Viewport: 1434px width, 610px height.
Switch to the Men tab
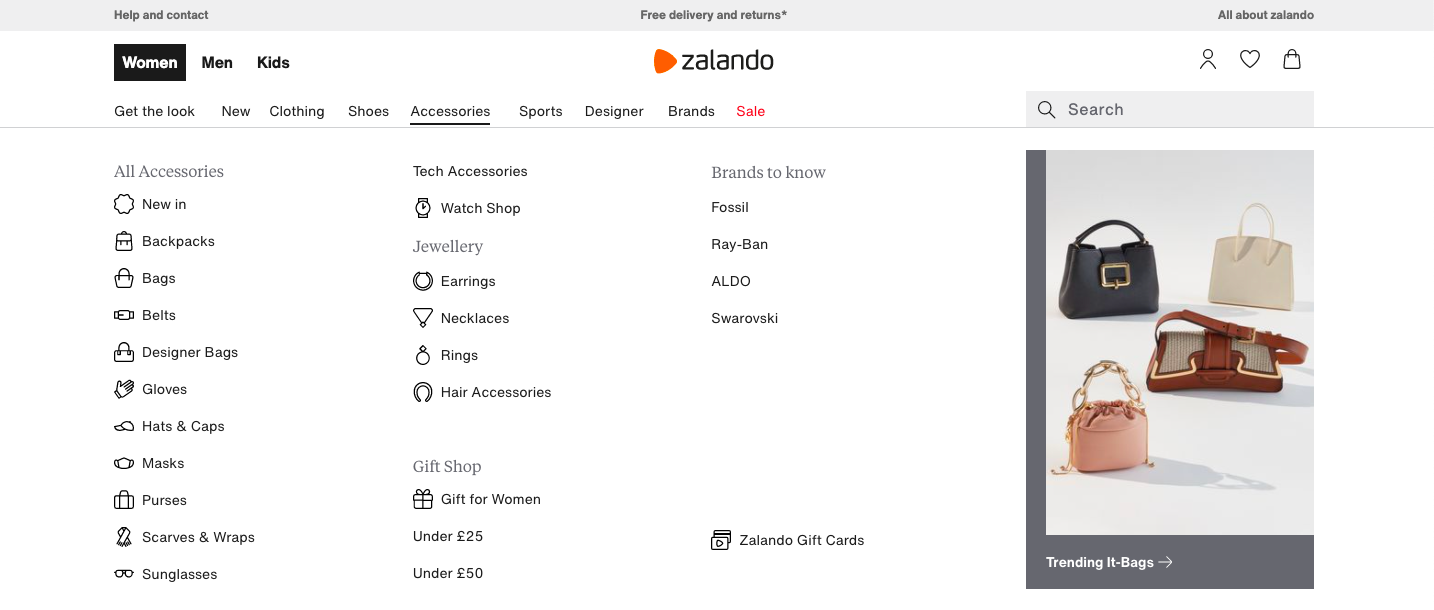tap(217, 62)
